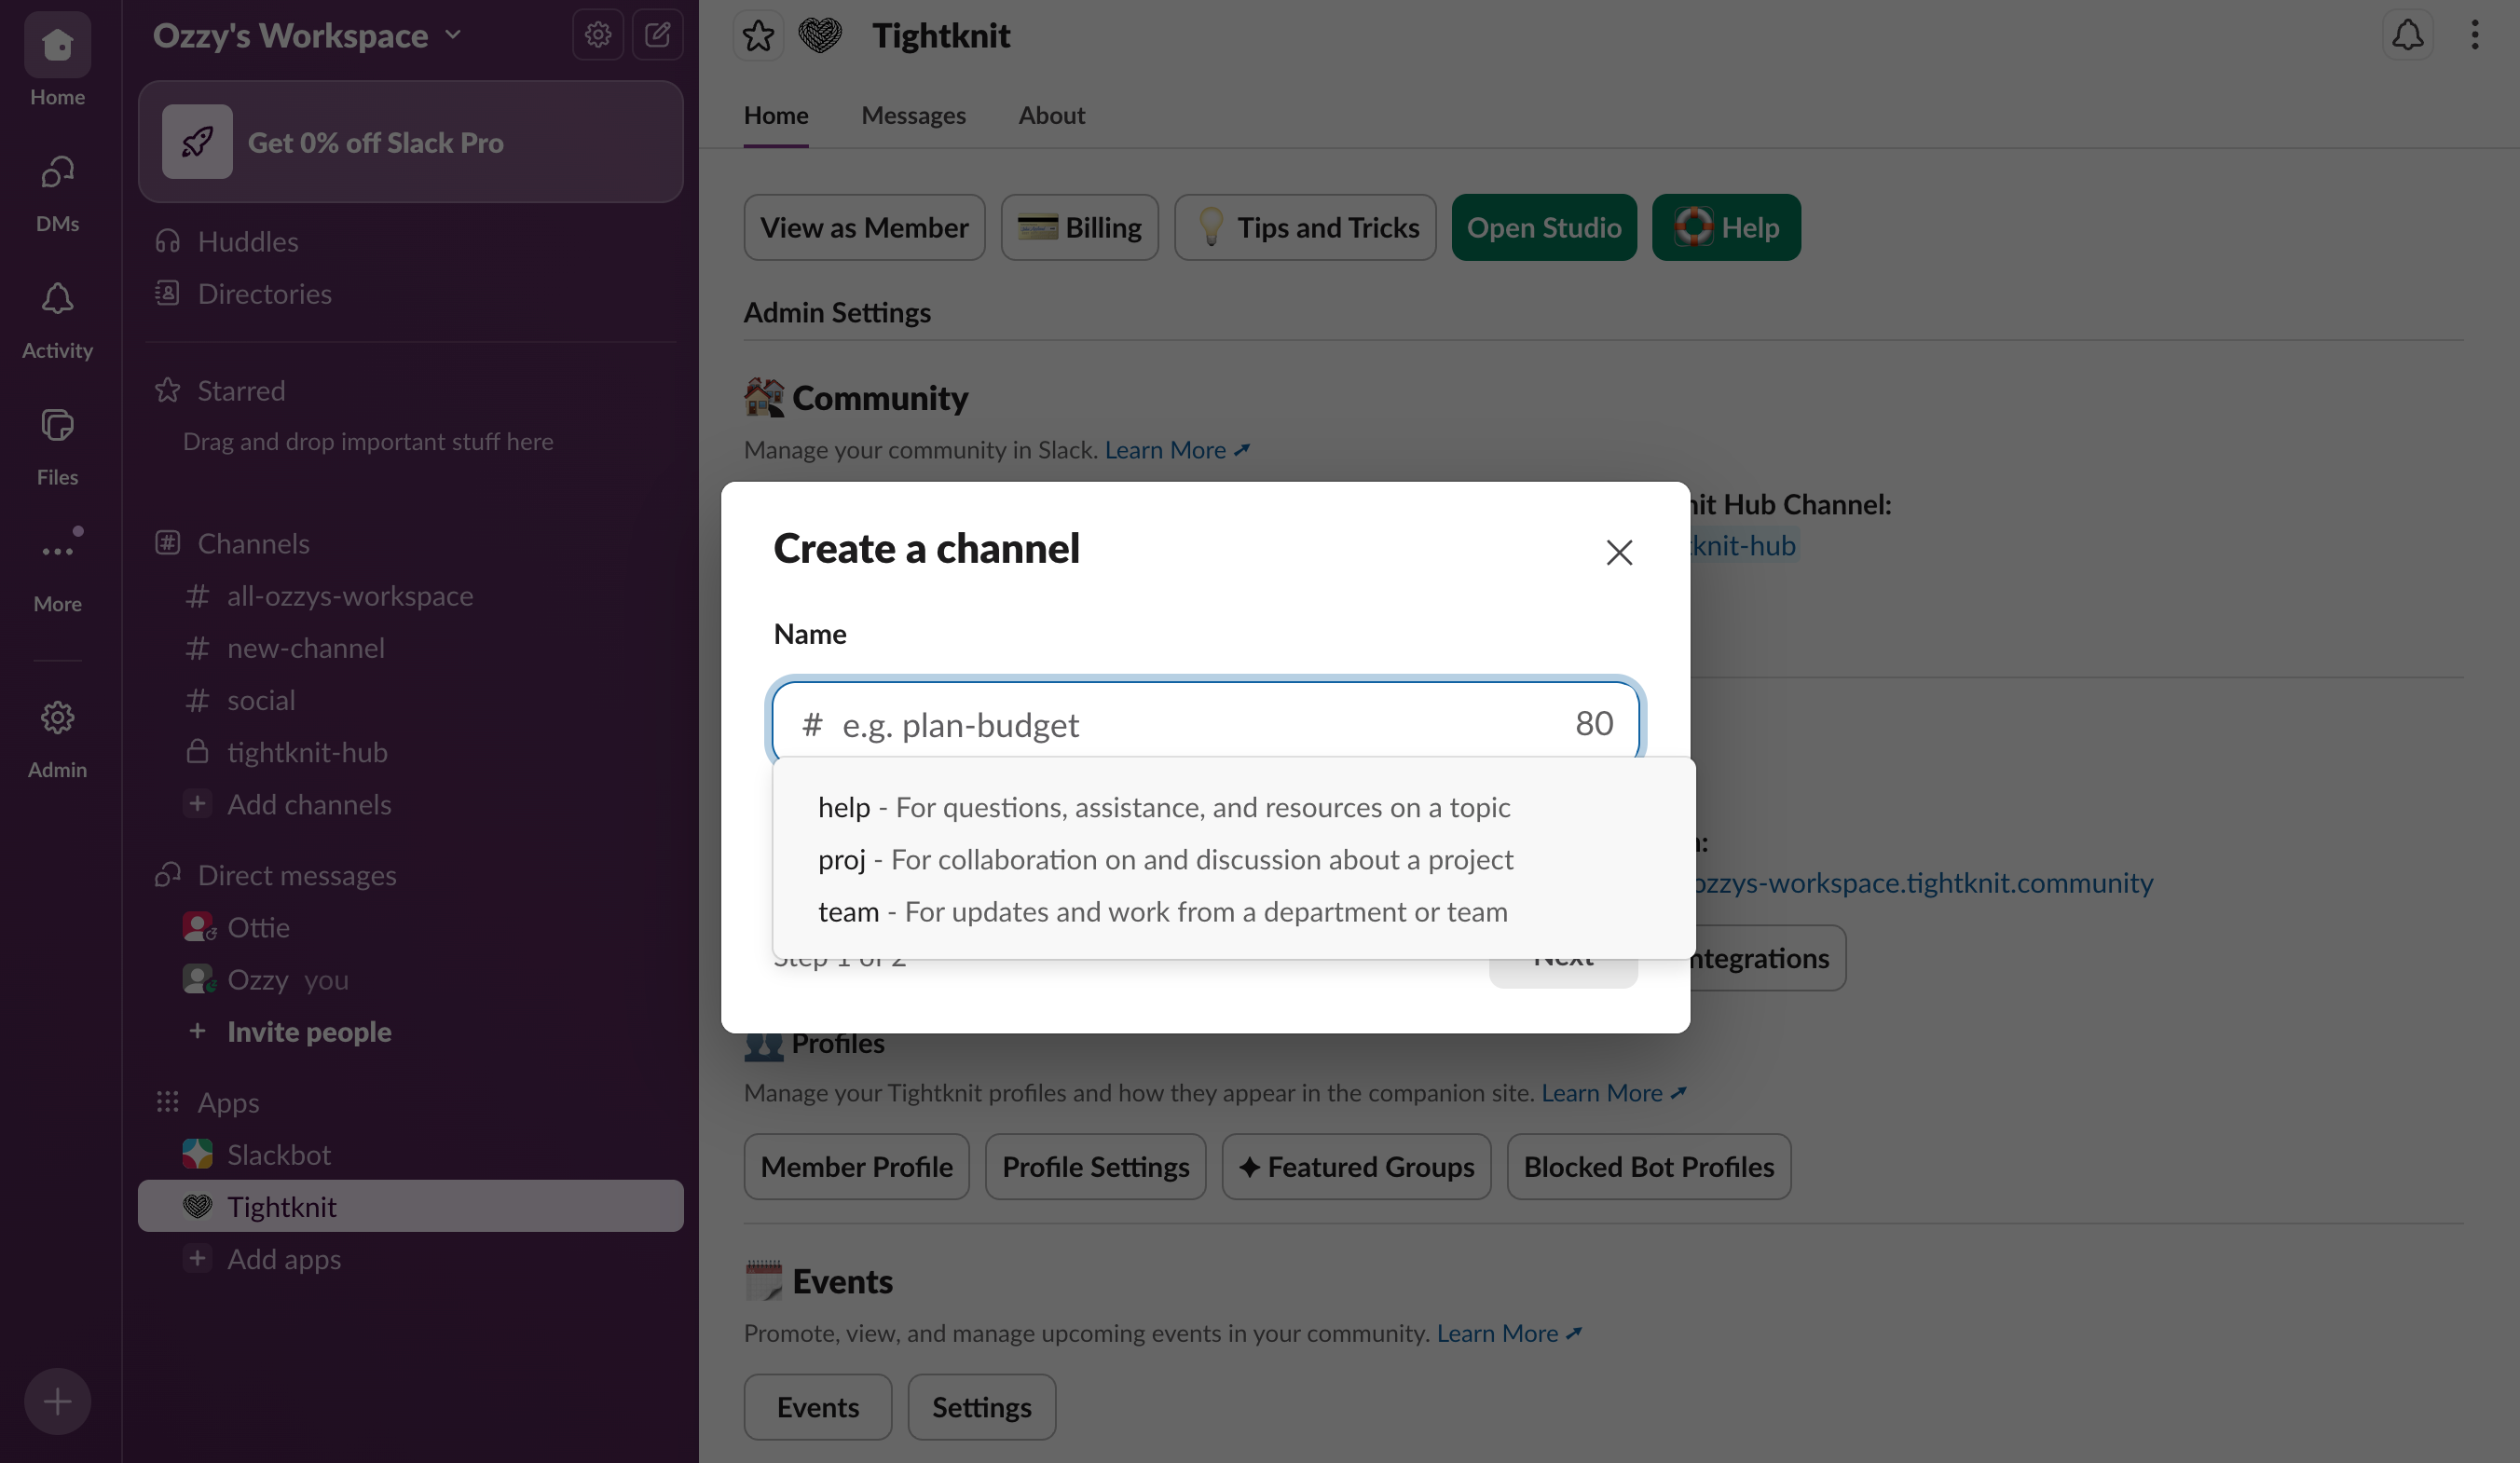Open Files in the left rail

click(57, 447)
